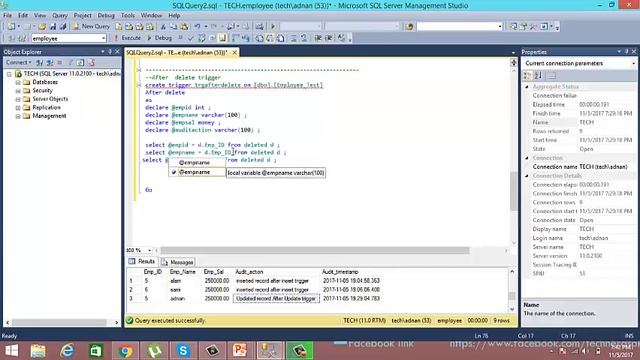Click the Undo arrow icon
The height and width of the screenshot is (360, 640).
pyautogui.click(x=198, y=27)
